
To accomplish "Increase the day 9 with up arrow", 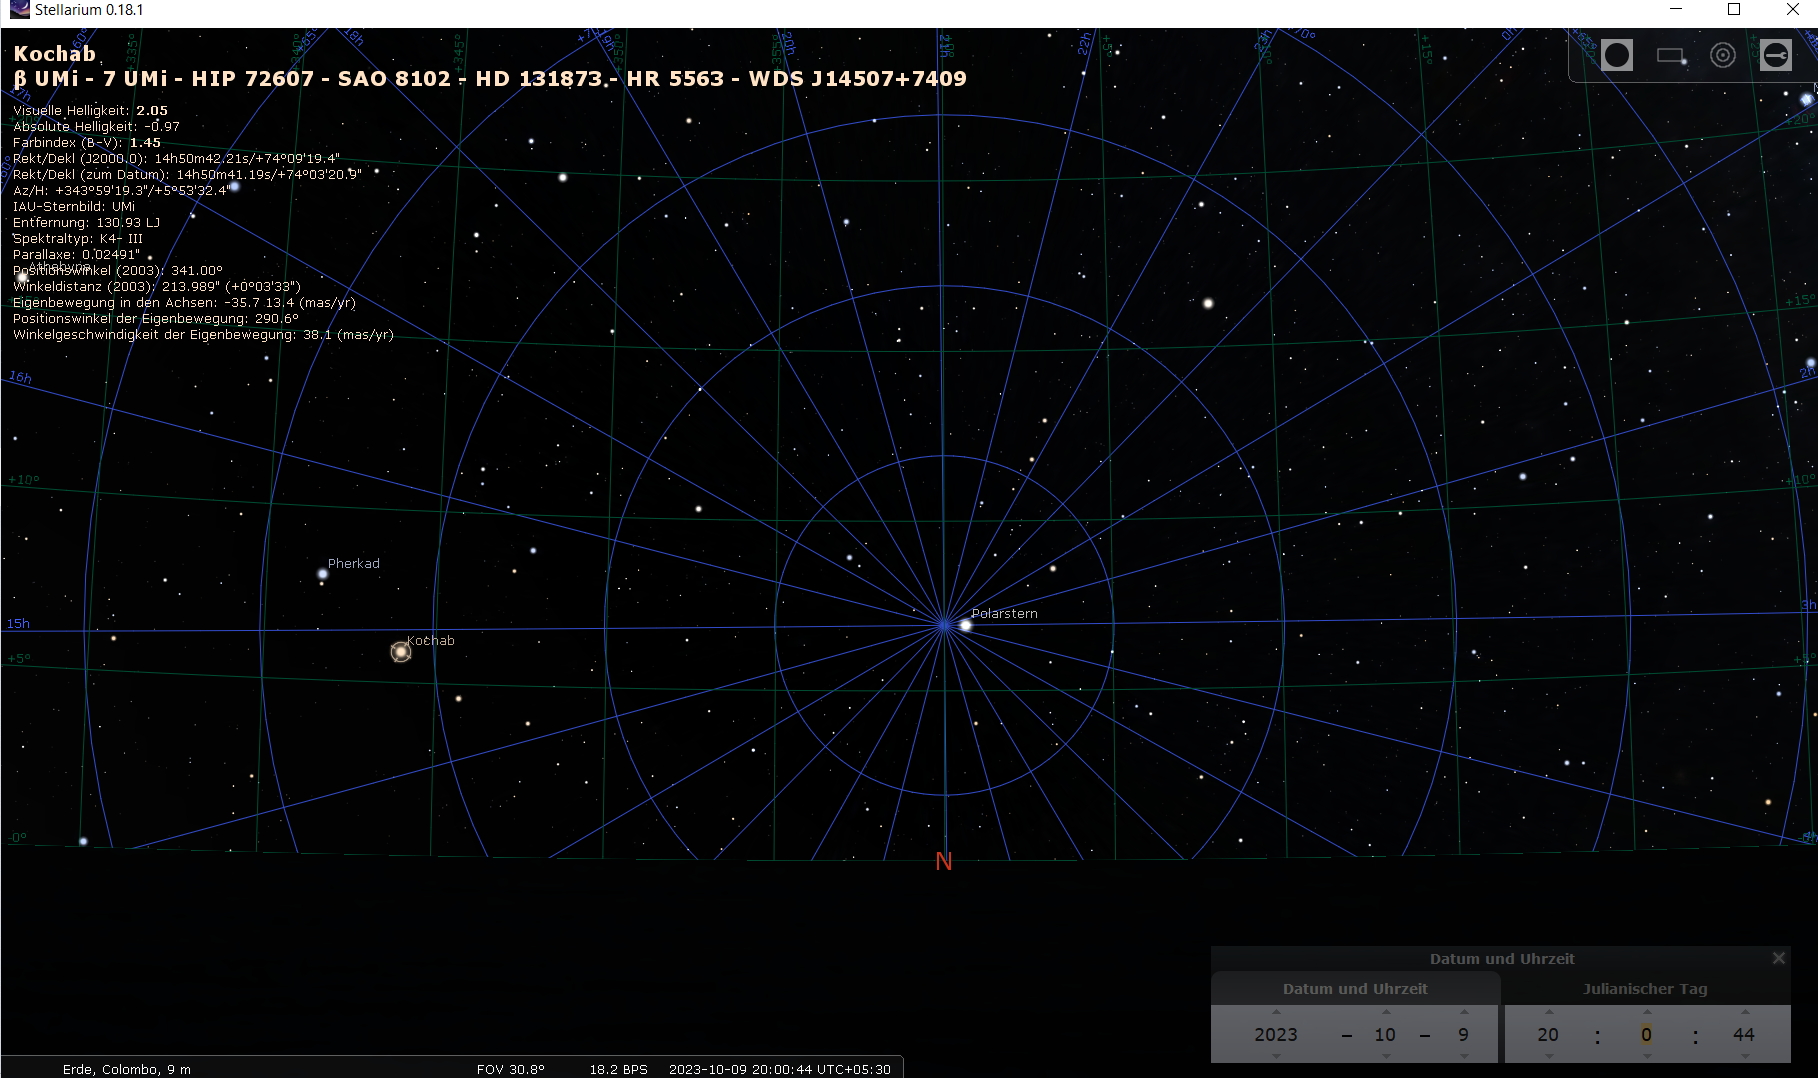I will coord(1464,1012).
